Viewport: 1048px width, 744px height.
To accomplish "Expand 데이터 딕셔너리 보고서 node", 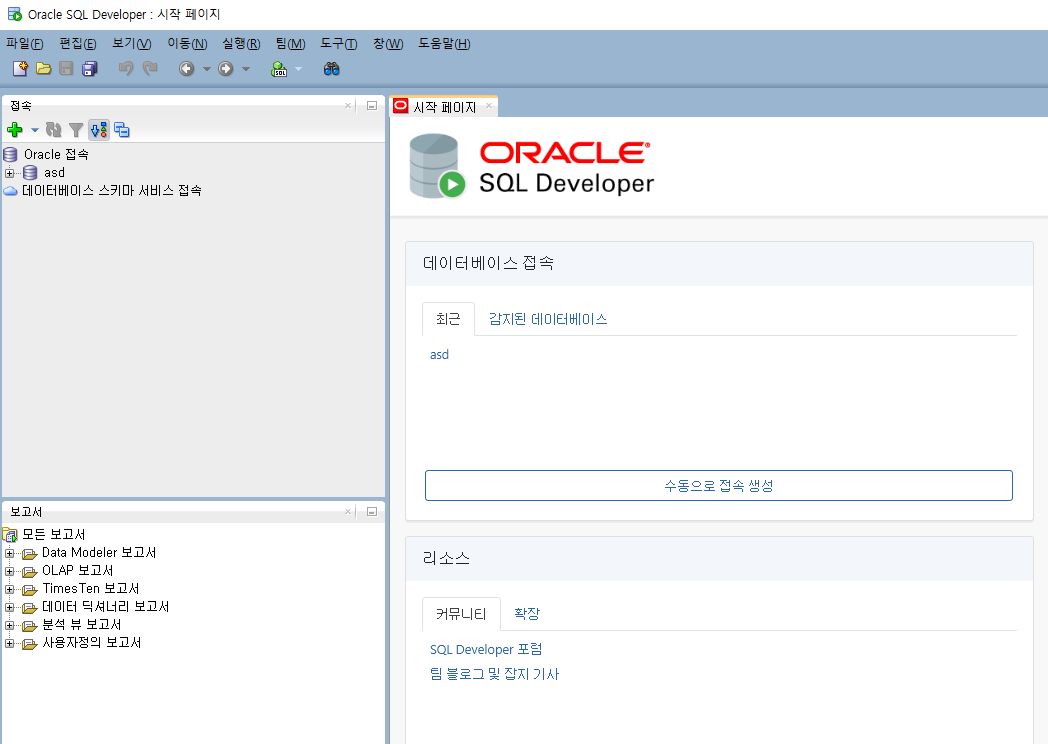I will tap(9, 607).
